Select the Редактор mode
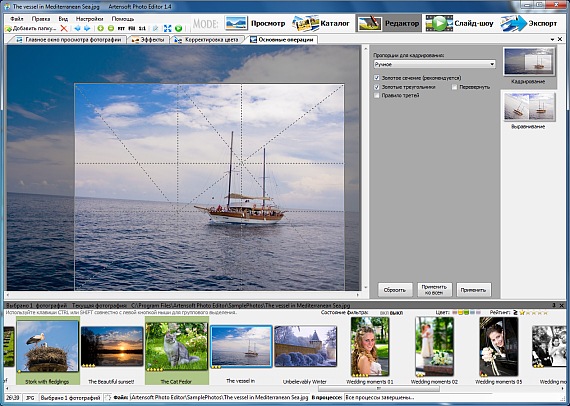This screenshot has width=570, height=406. pyautogui.click(x=389, y=23)
